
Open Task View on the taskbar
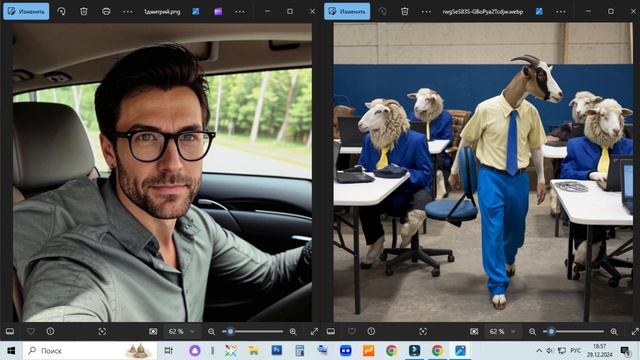pos(168,351)
